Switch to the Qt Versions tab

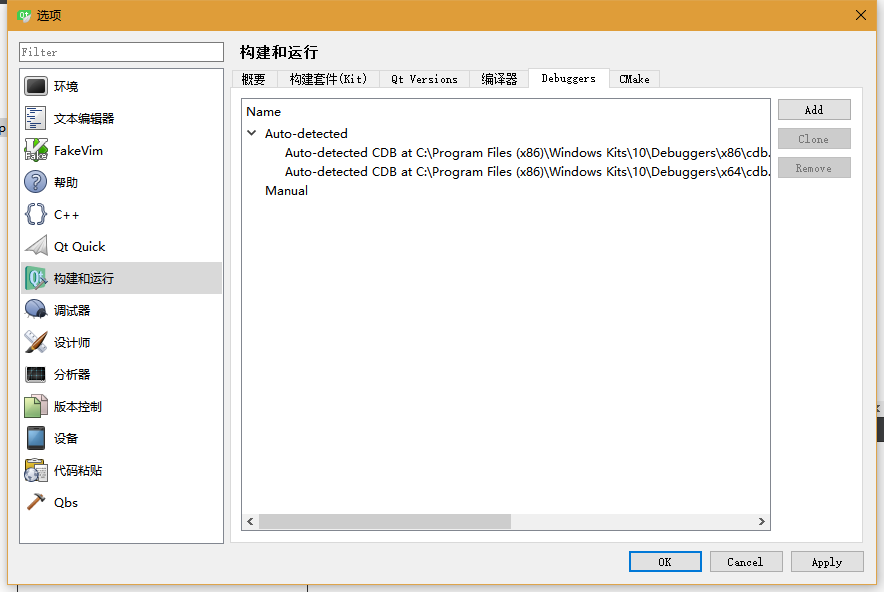click(x=425, y=79)
